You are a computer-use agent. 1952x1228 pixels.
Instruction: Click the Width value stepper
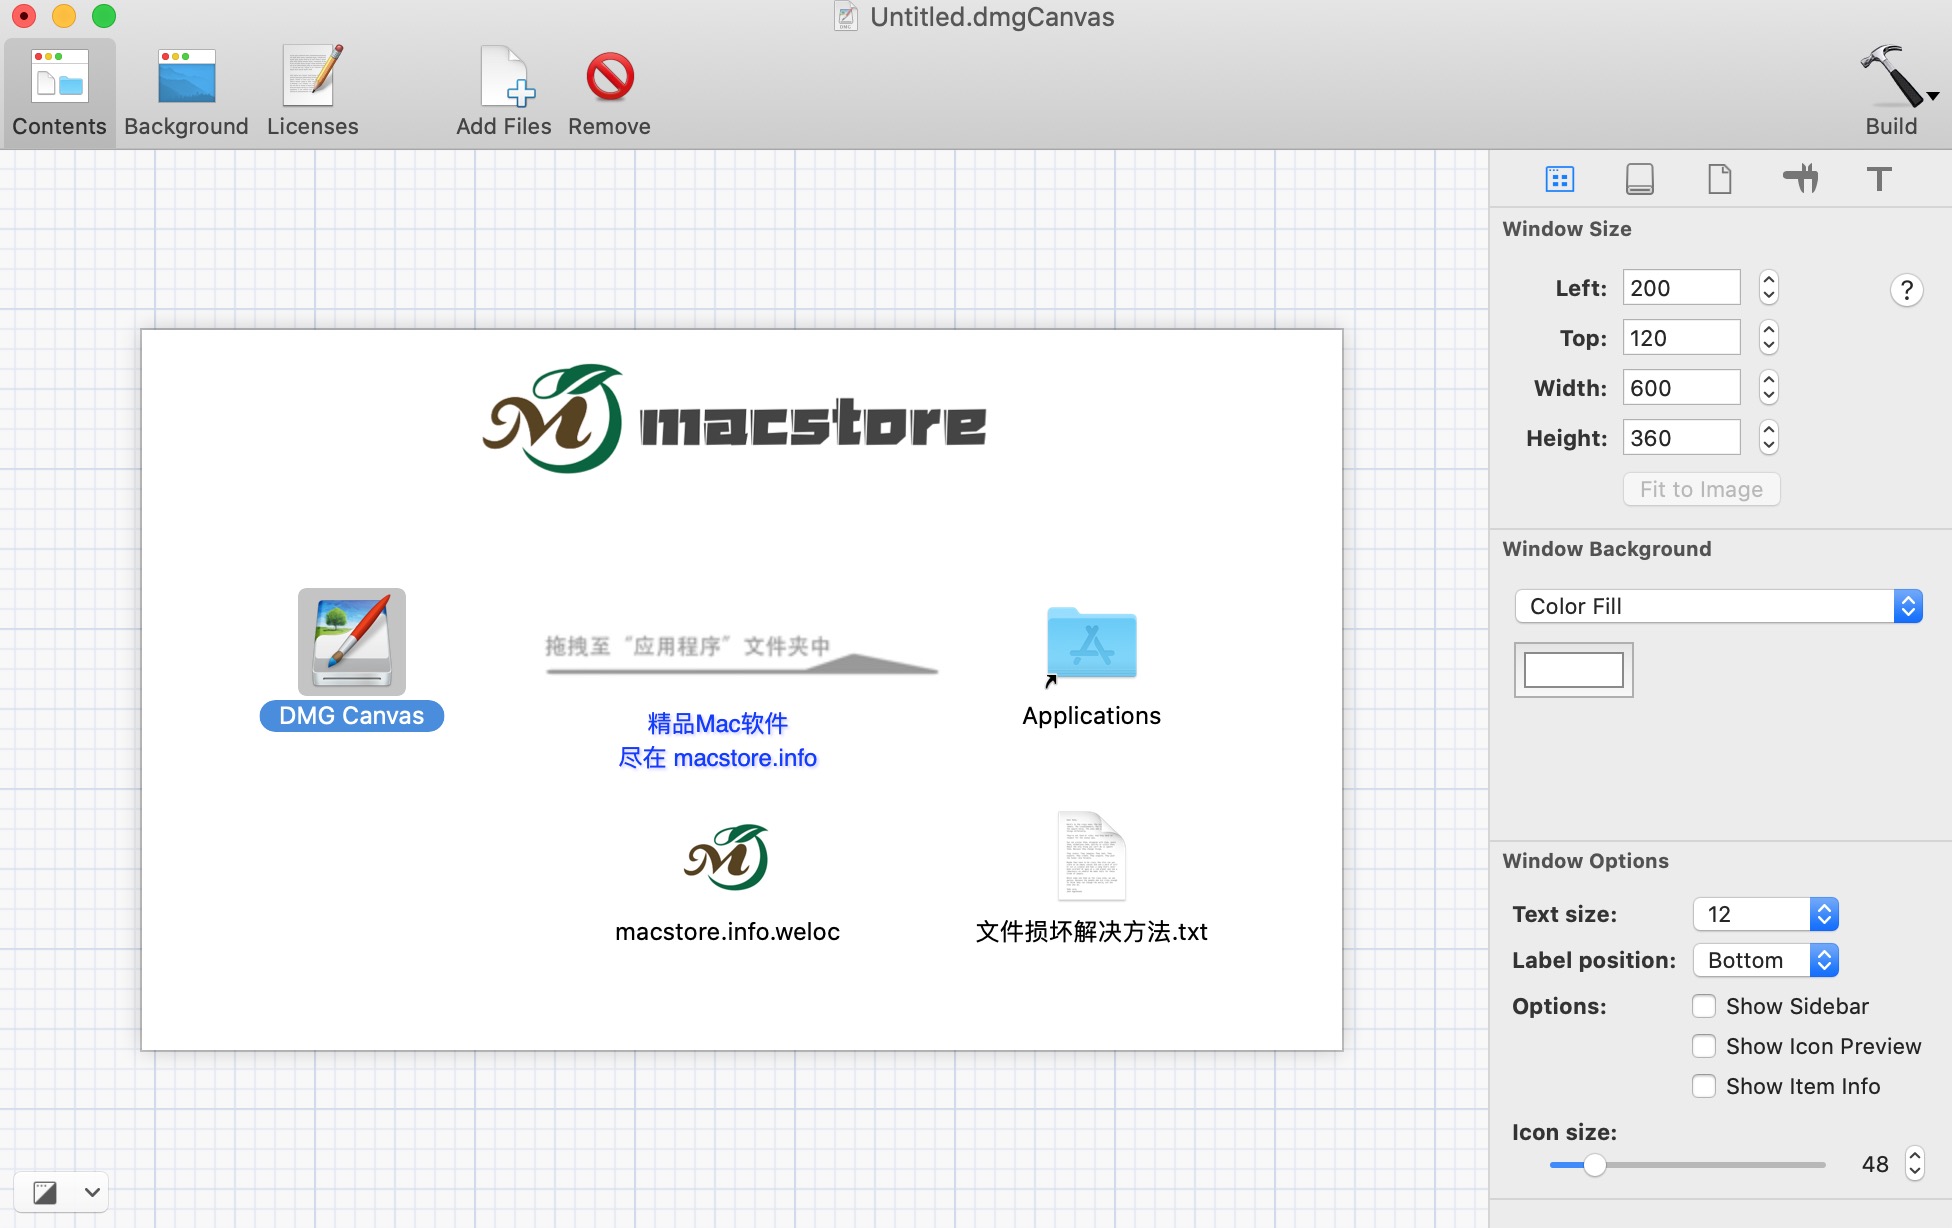1768,388
